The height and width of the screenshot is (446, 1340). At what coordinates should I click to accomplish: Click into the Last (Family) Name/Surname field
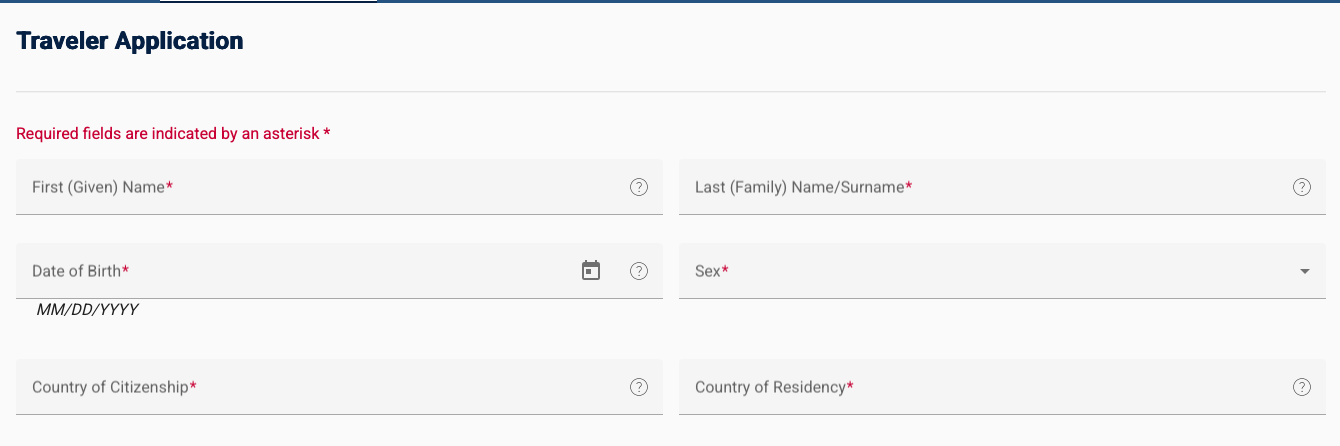click(x=980, y=187)
